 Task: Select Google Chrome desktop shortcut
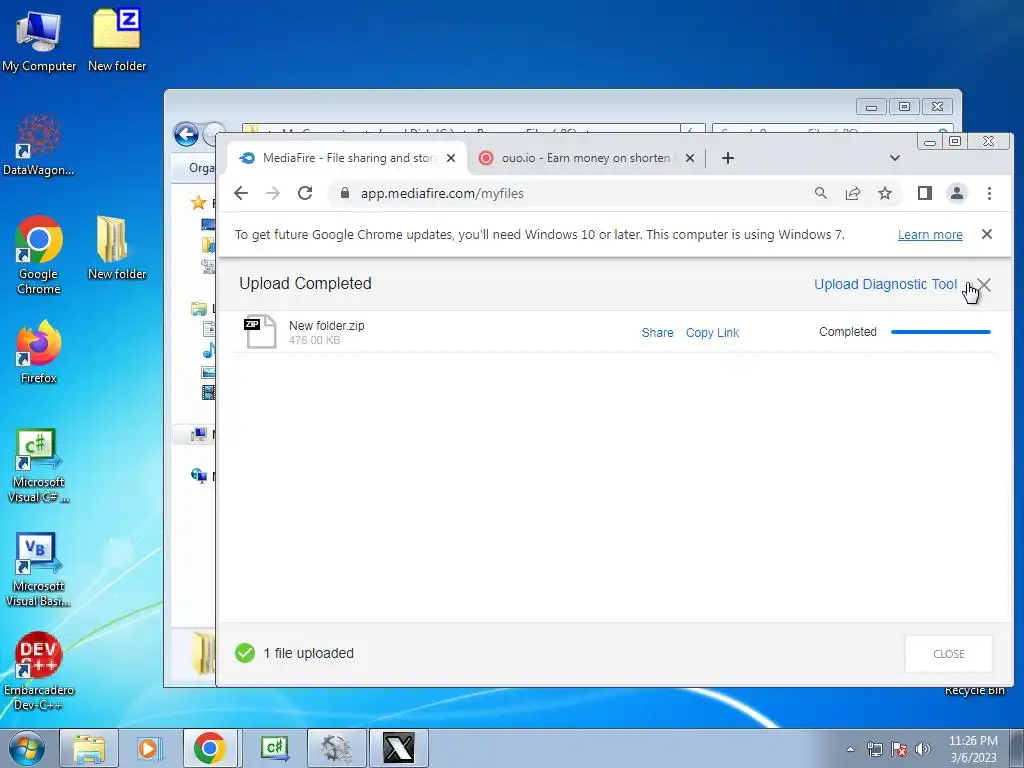pos(39,256)
